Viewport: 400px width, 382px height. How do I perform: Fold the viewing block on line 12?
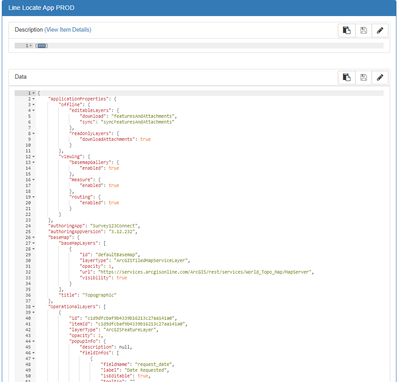pos(34,157)
